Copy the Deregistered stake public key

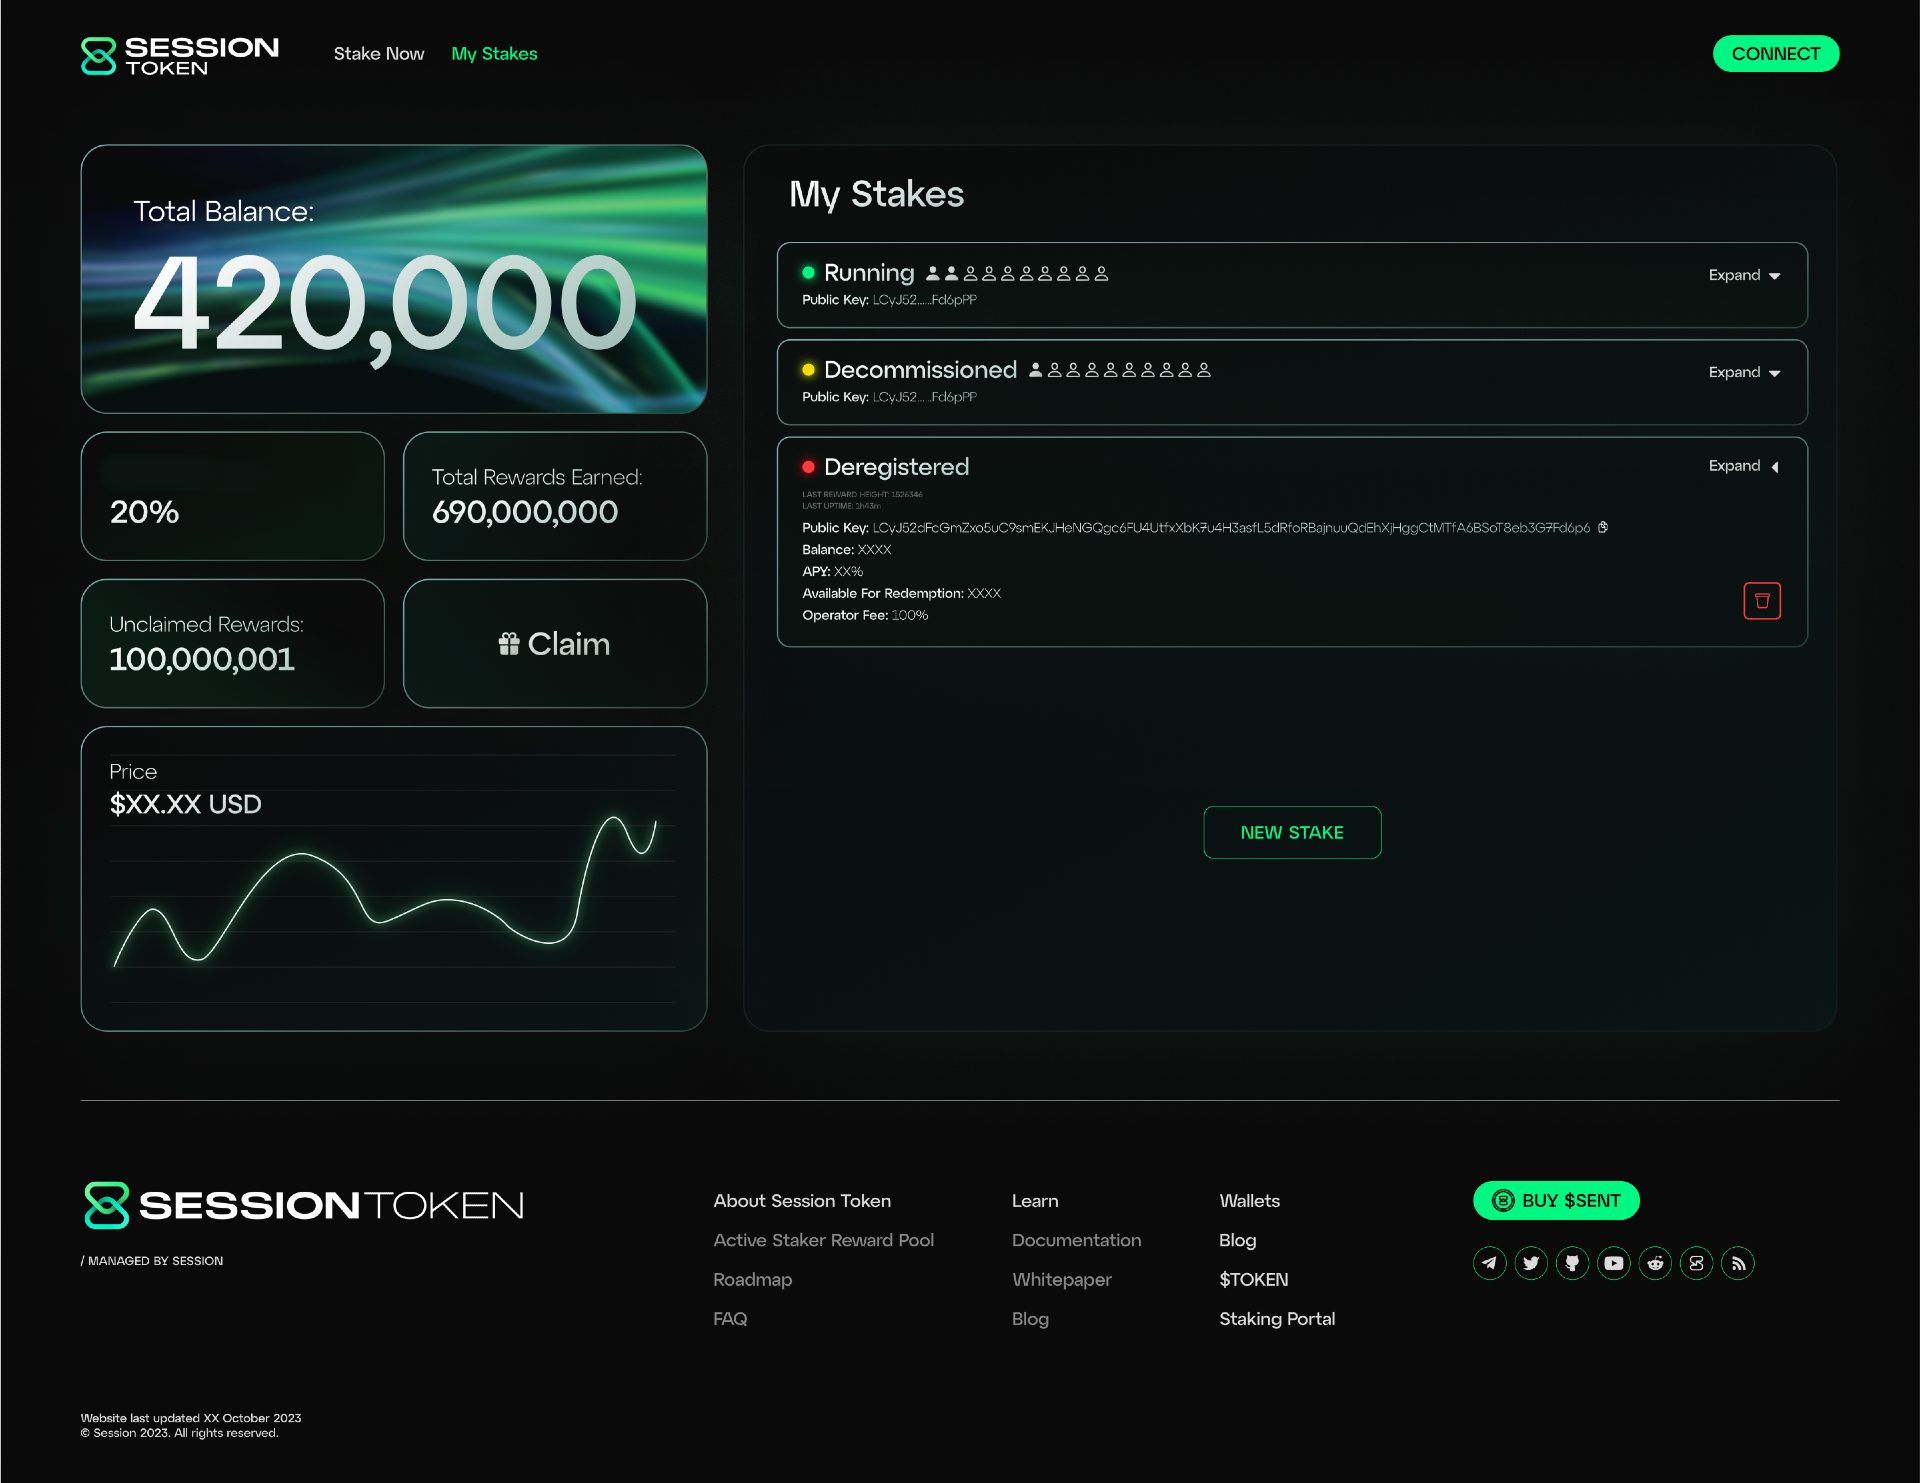pyautogui.click(x=1603, y=527)
